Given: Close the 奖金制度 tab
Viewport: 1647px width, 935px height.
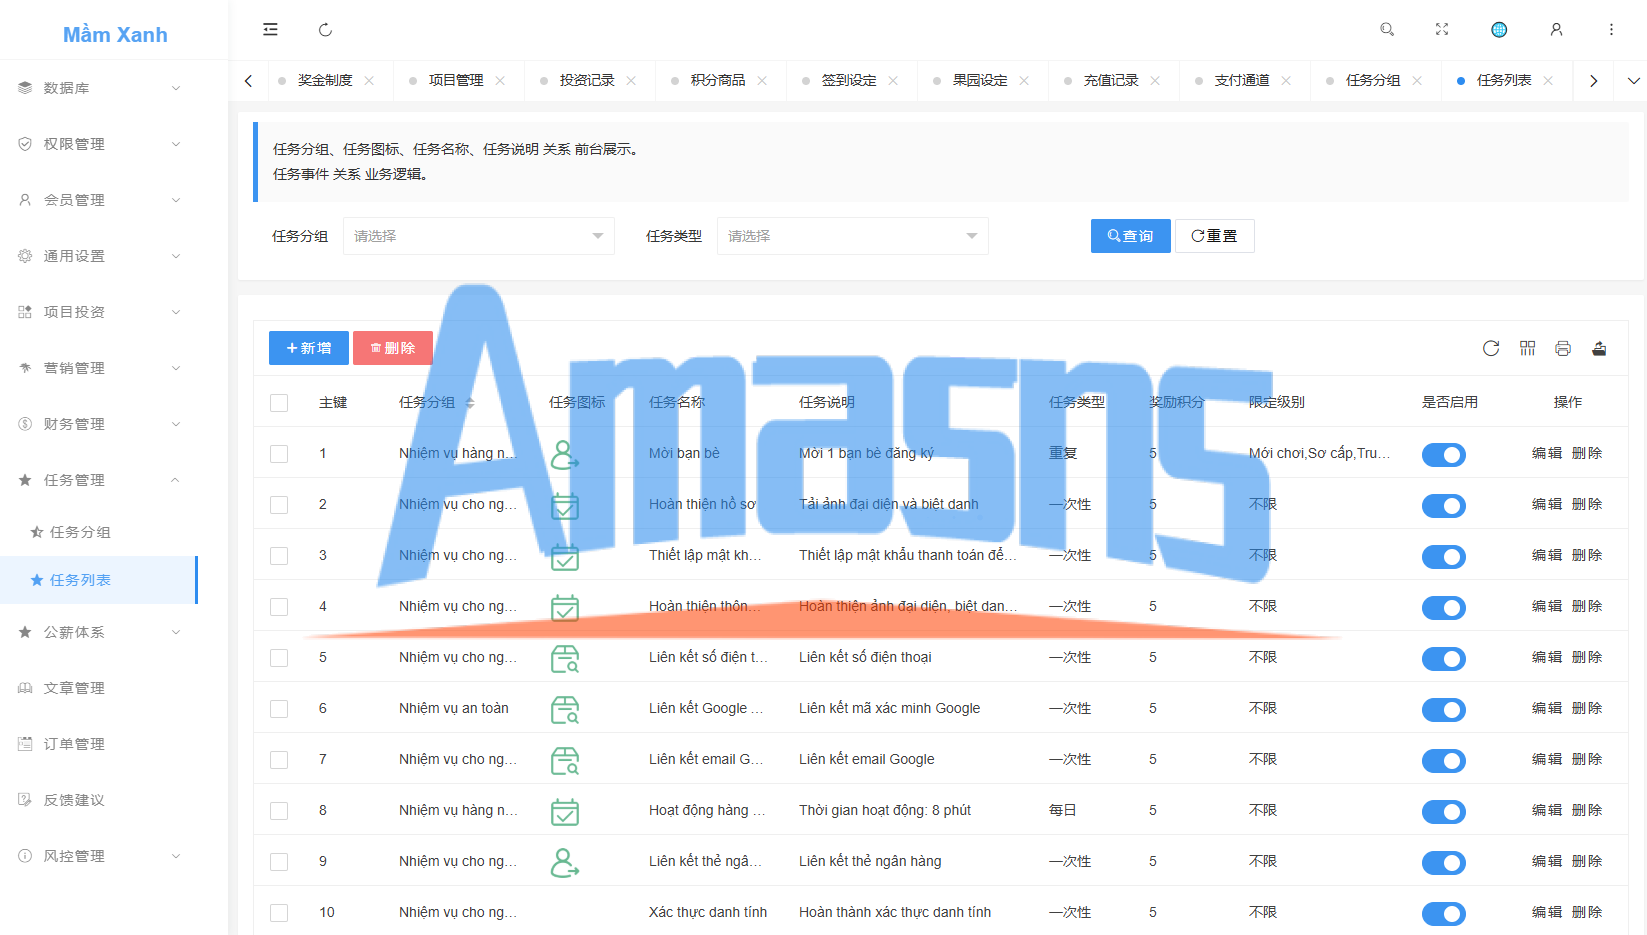Looking at the screenshot, I should click(x=369, y=81).
